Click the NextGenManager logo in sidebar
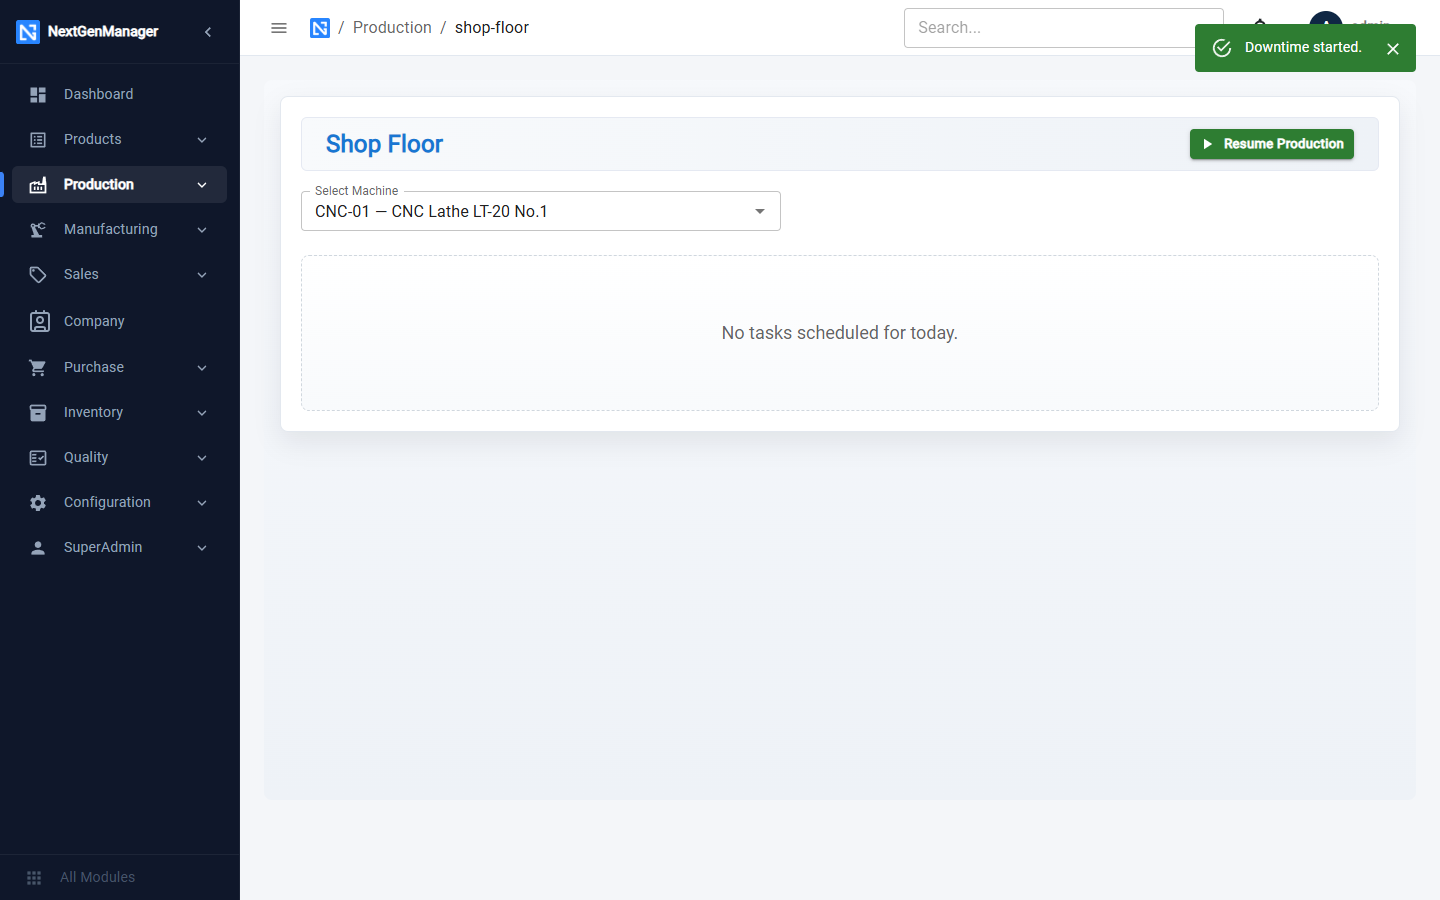This screenshot has height=900, width=1440. (28, 32)
